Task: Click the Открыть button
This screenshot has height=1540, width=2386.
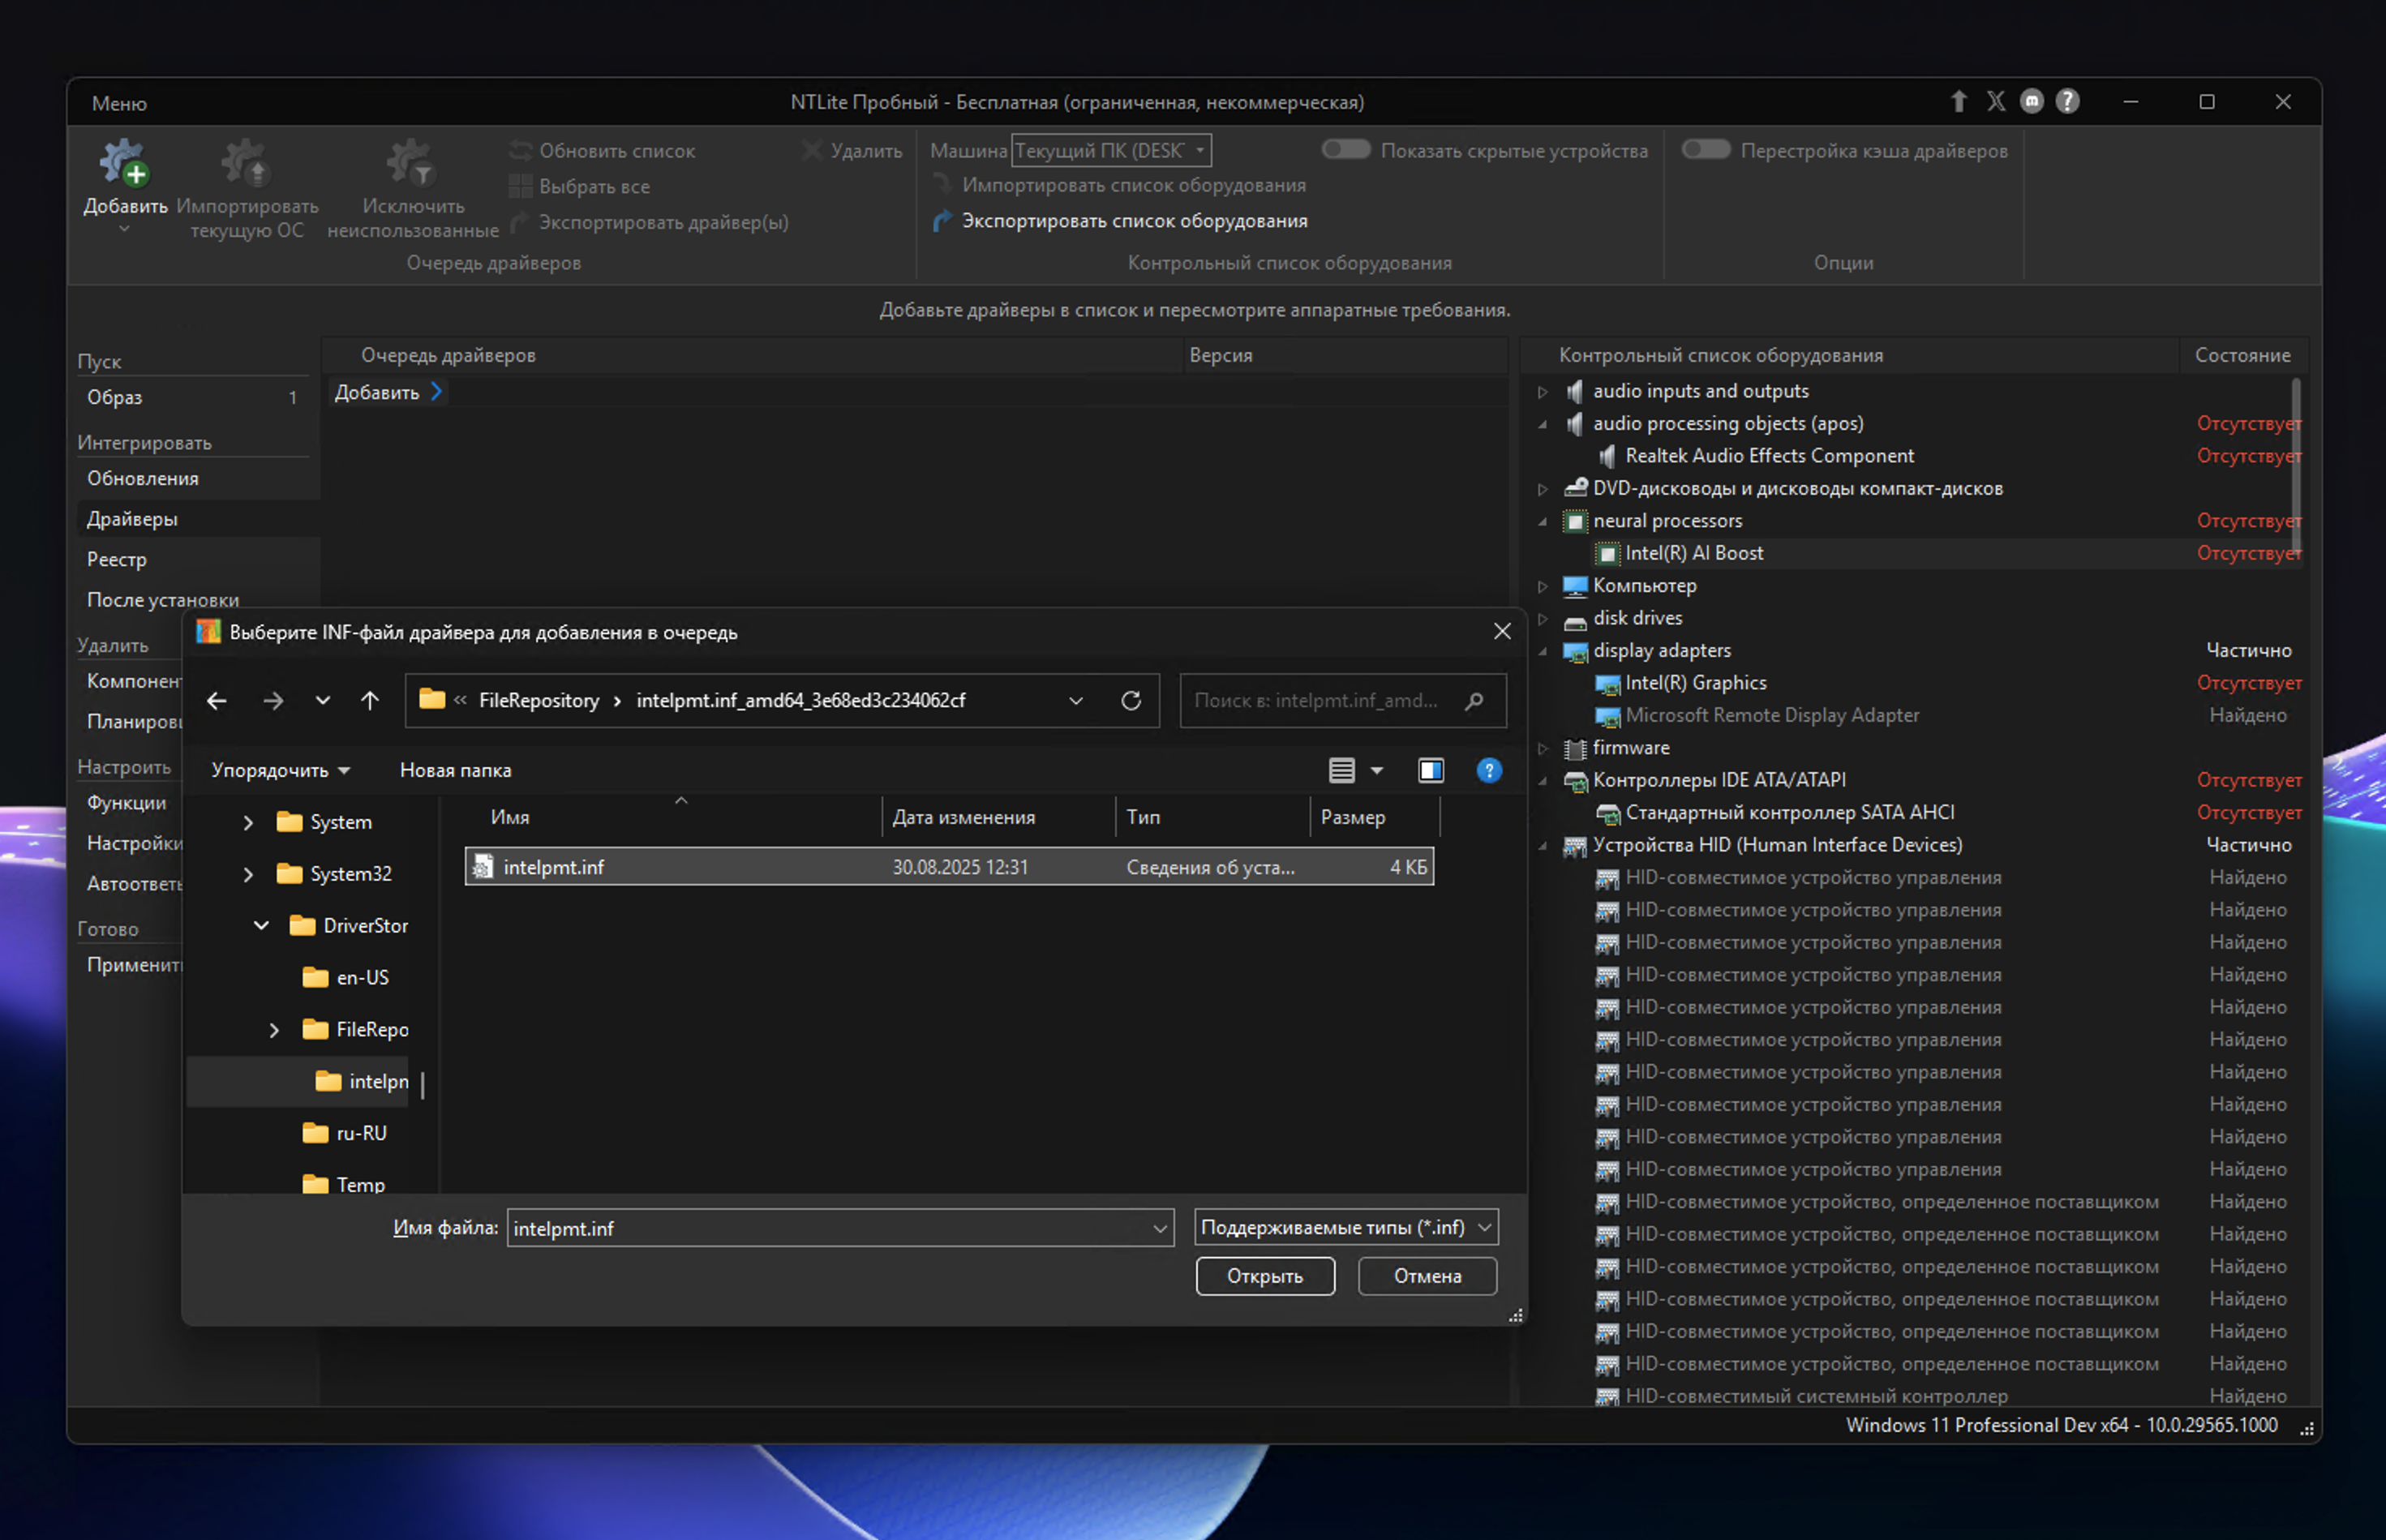Action: tap(1264, 1276)
